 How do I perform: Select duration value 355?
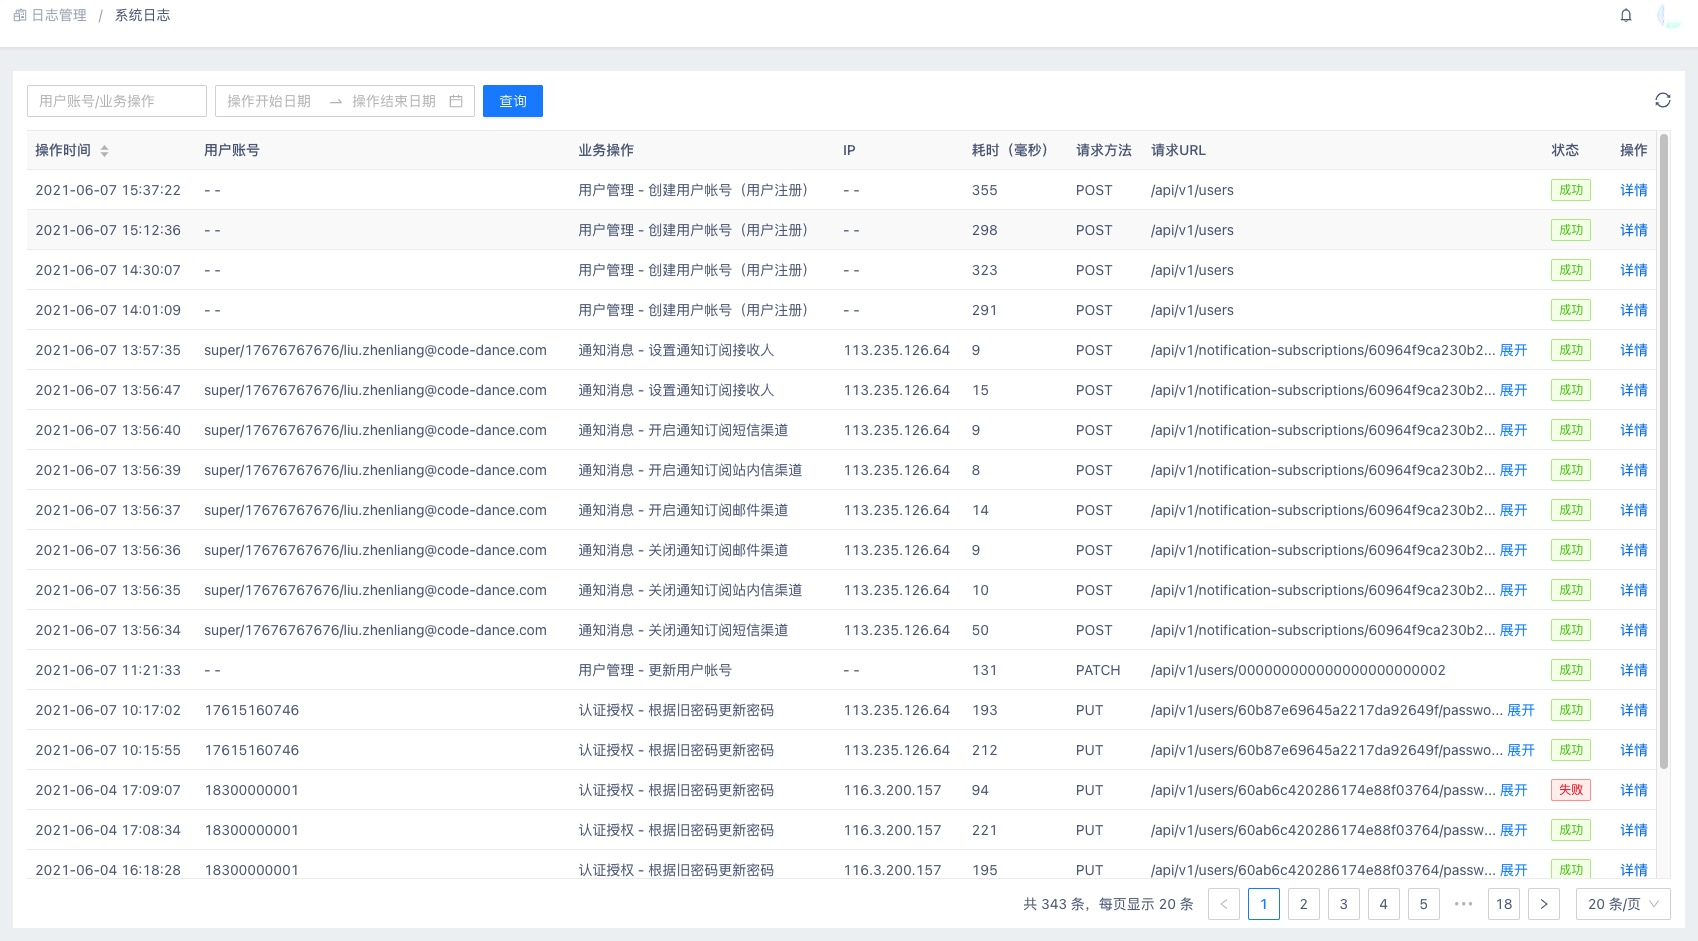[985, 190]
